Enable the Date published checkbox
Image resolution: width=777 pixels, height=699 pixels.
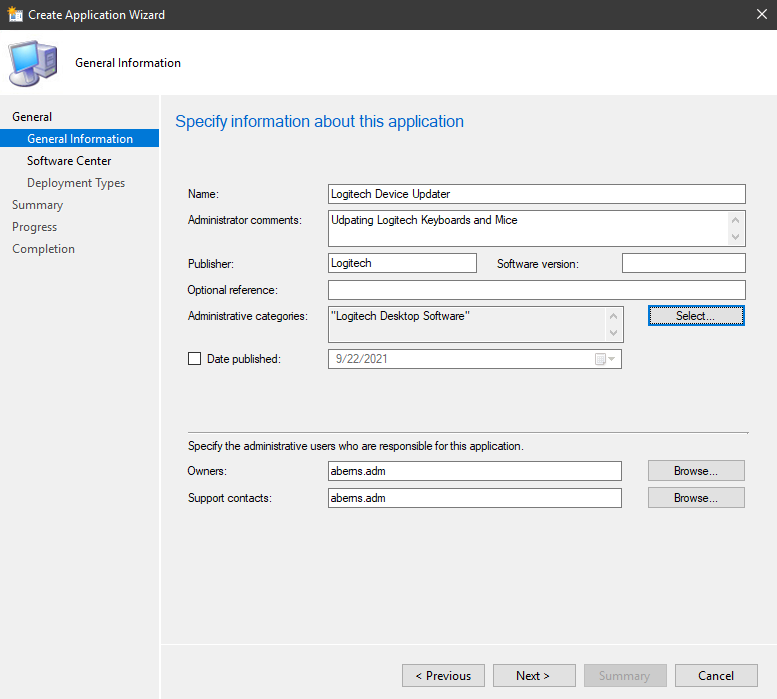[194, 359]
